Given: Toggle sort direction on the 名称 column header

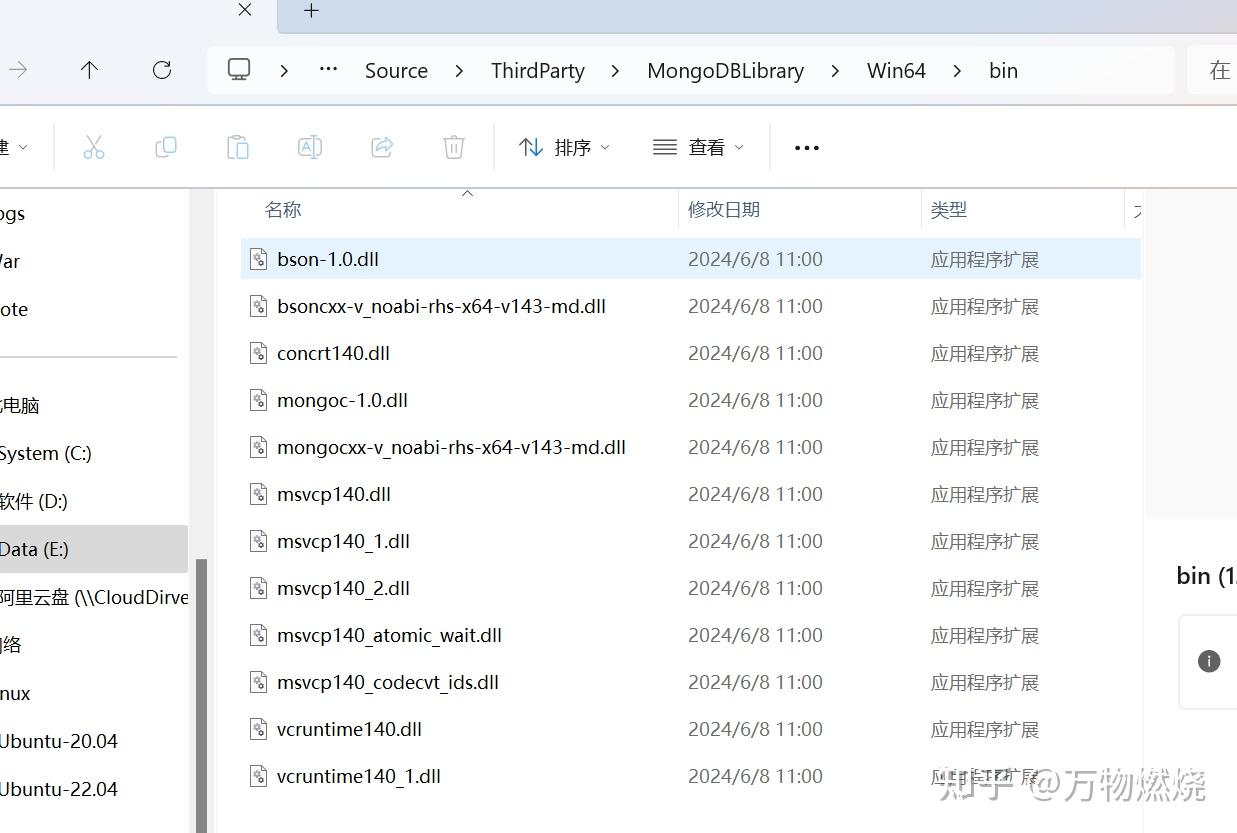Looking at the screenshot, I should pos(283,209).
